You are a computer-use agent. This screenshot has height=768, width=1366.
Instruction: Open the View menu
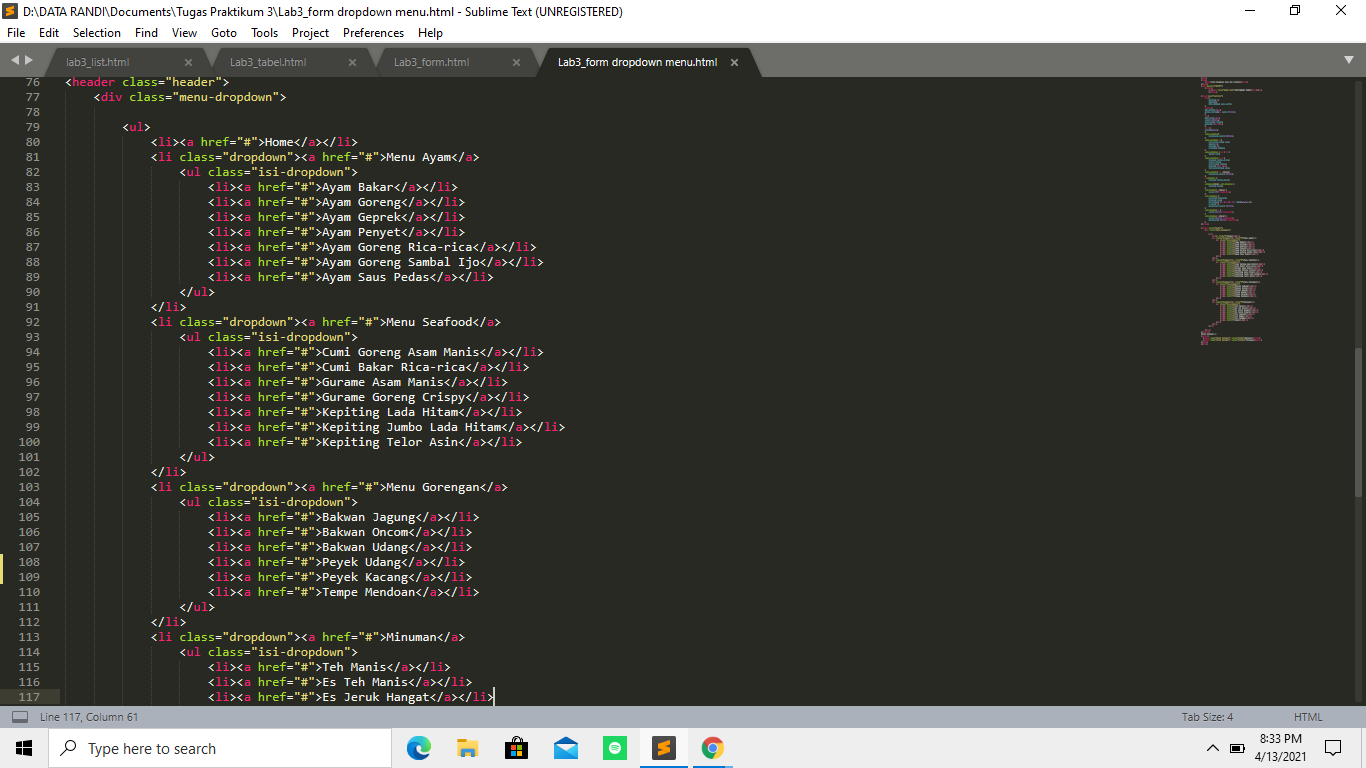(185, 33)
